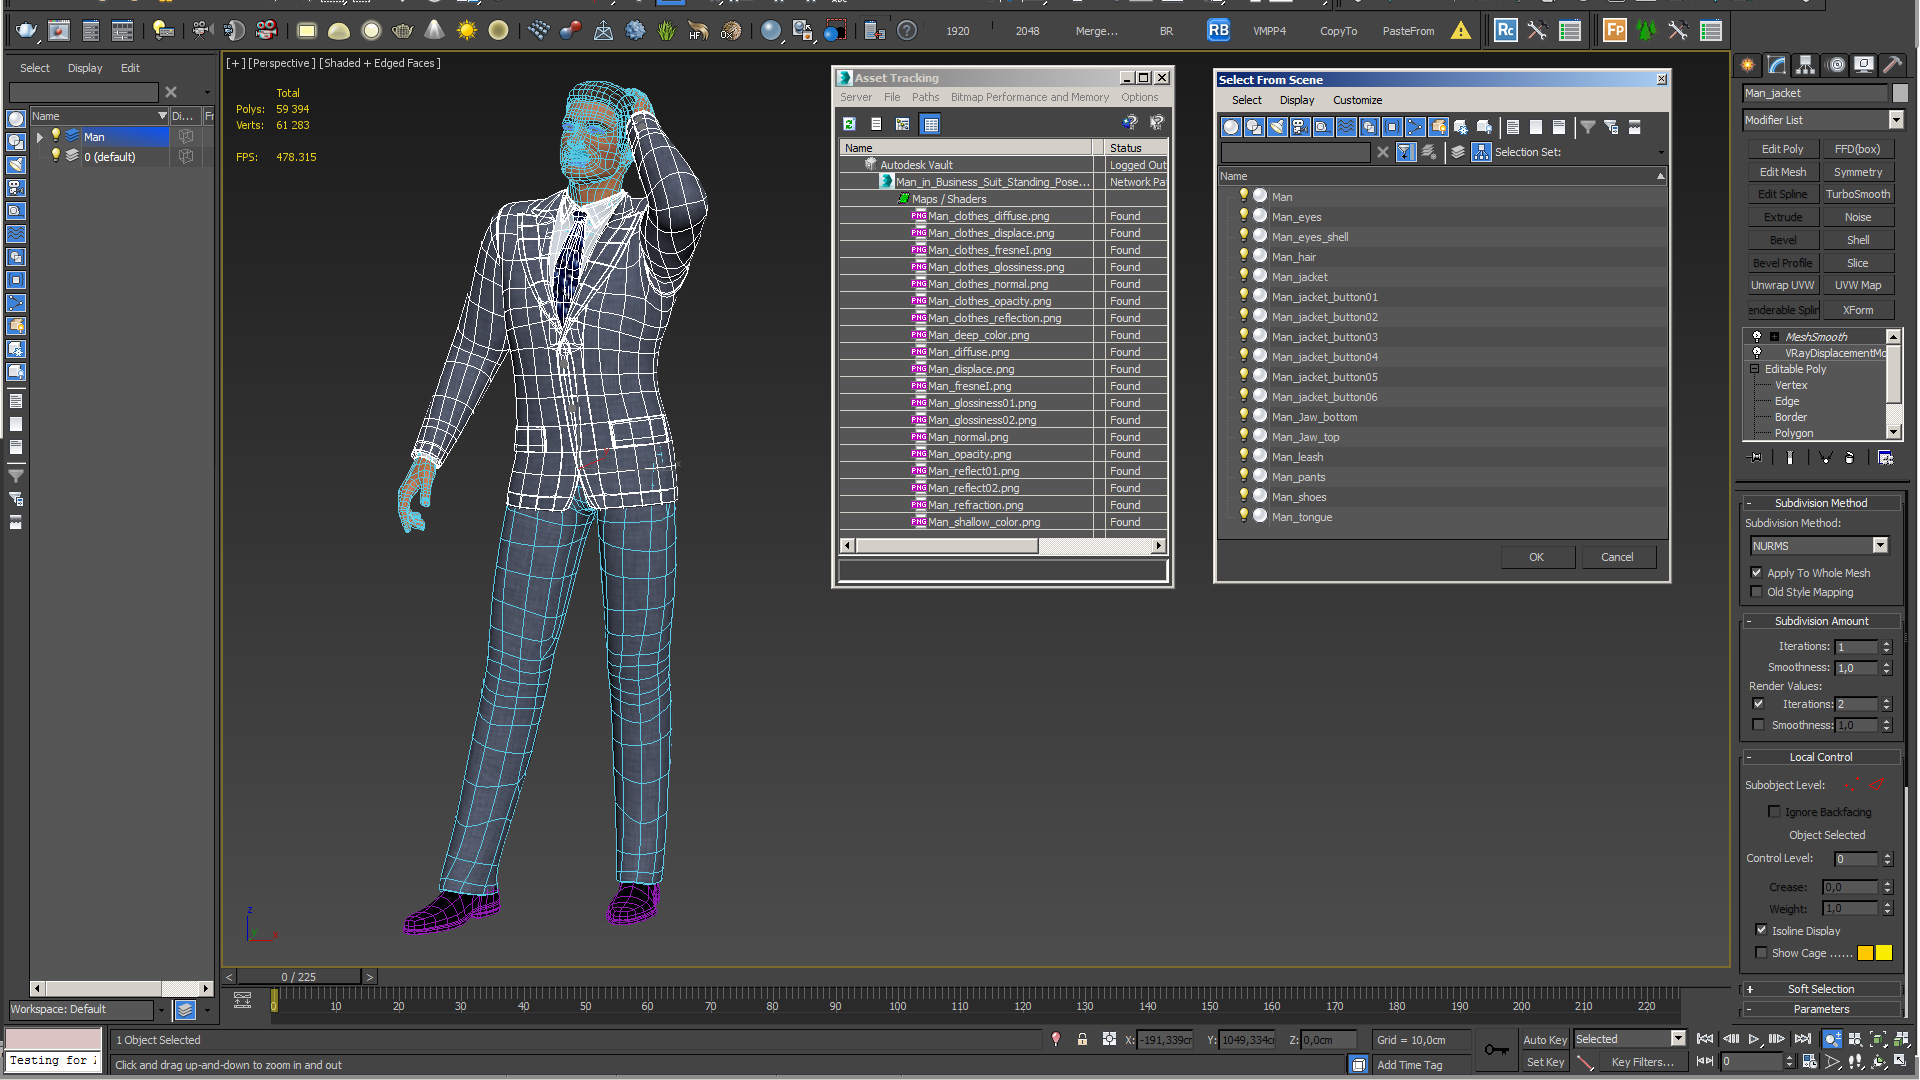This screenshot has width=1920, height=1080.
Task: Click Sort by Hierarchy icon in Select From Scene
Action: click(1481, 152)
